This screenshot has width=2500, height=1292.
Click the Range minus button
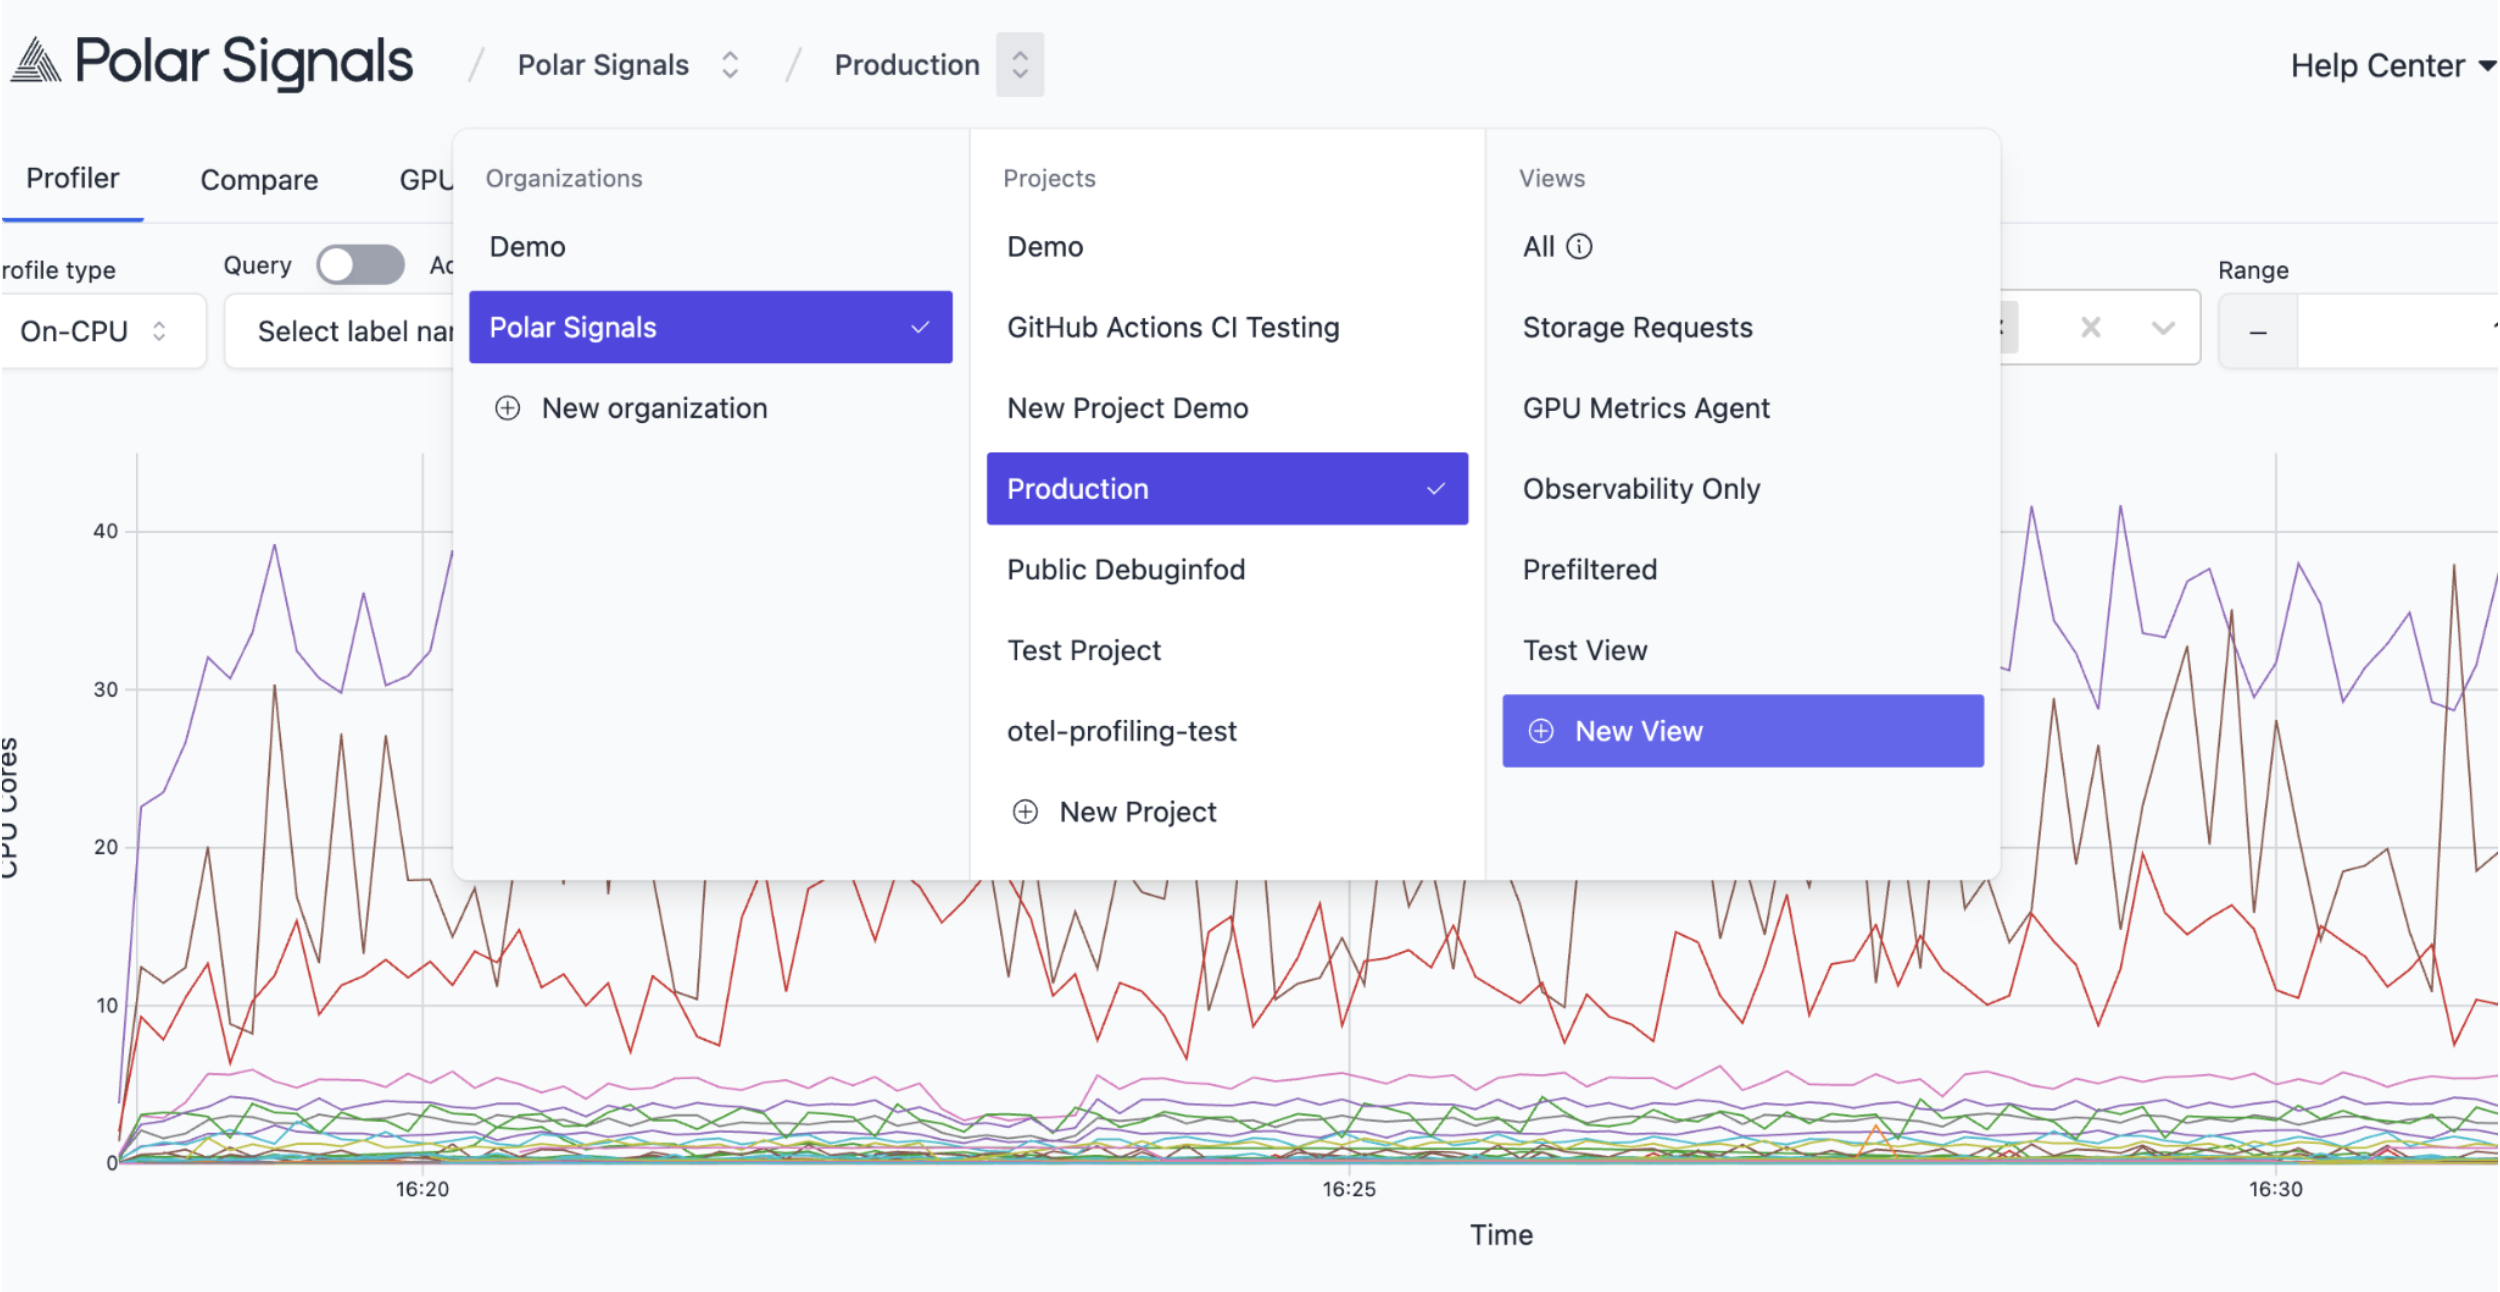click(x=2258, y=331)
